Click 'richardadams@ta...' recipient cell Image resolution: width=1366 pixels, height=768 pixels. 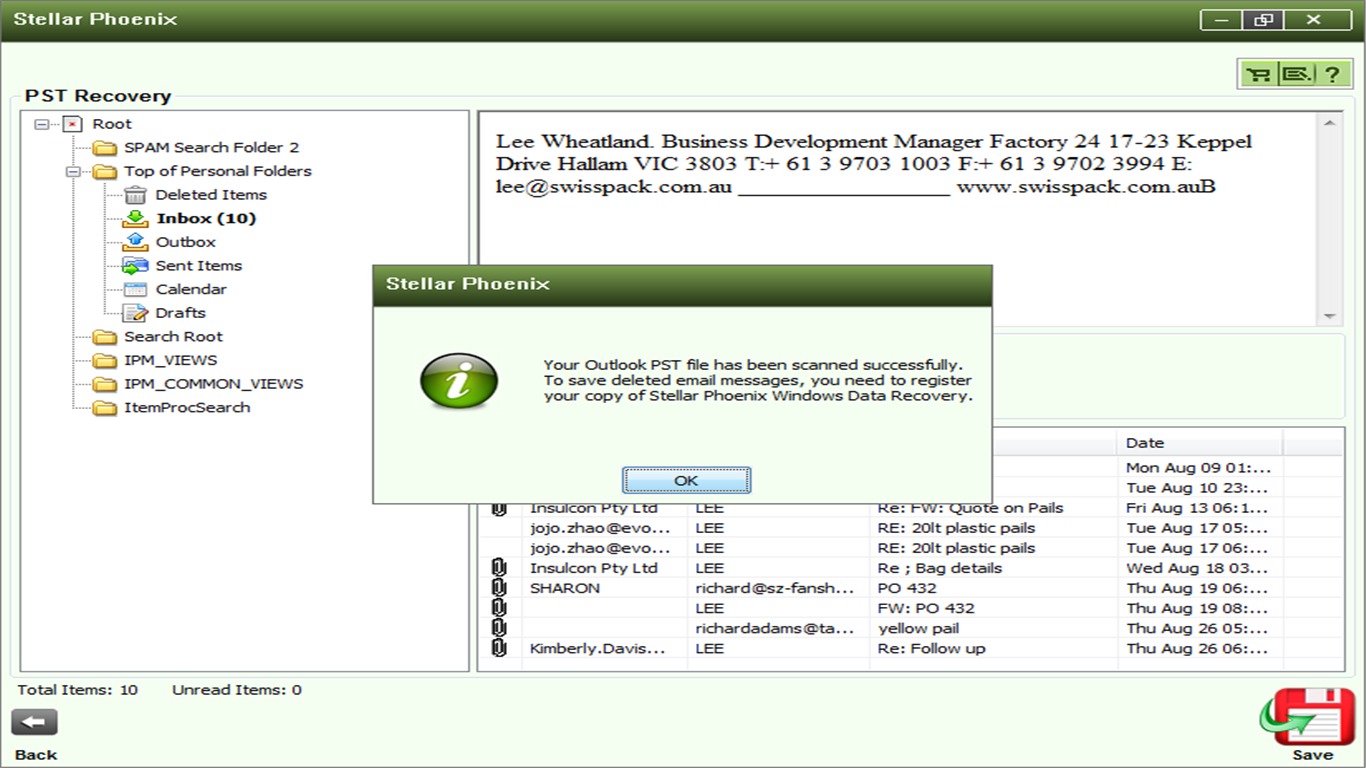coord(775,628)
